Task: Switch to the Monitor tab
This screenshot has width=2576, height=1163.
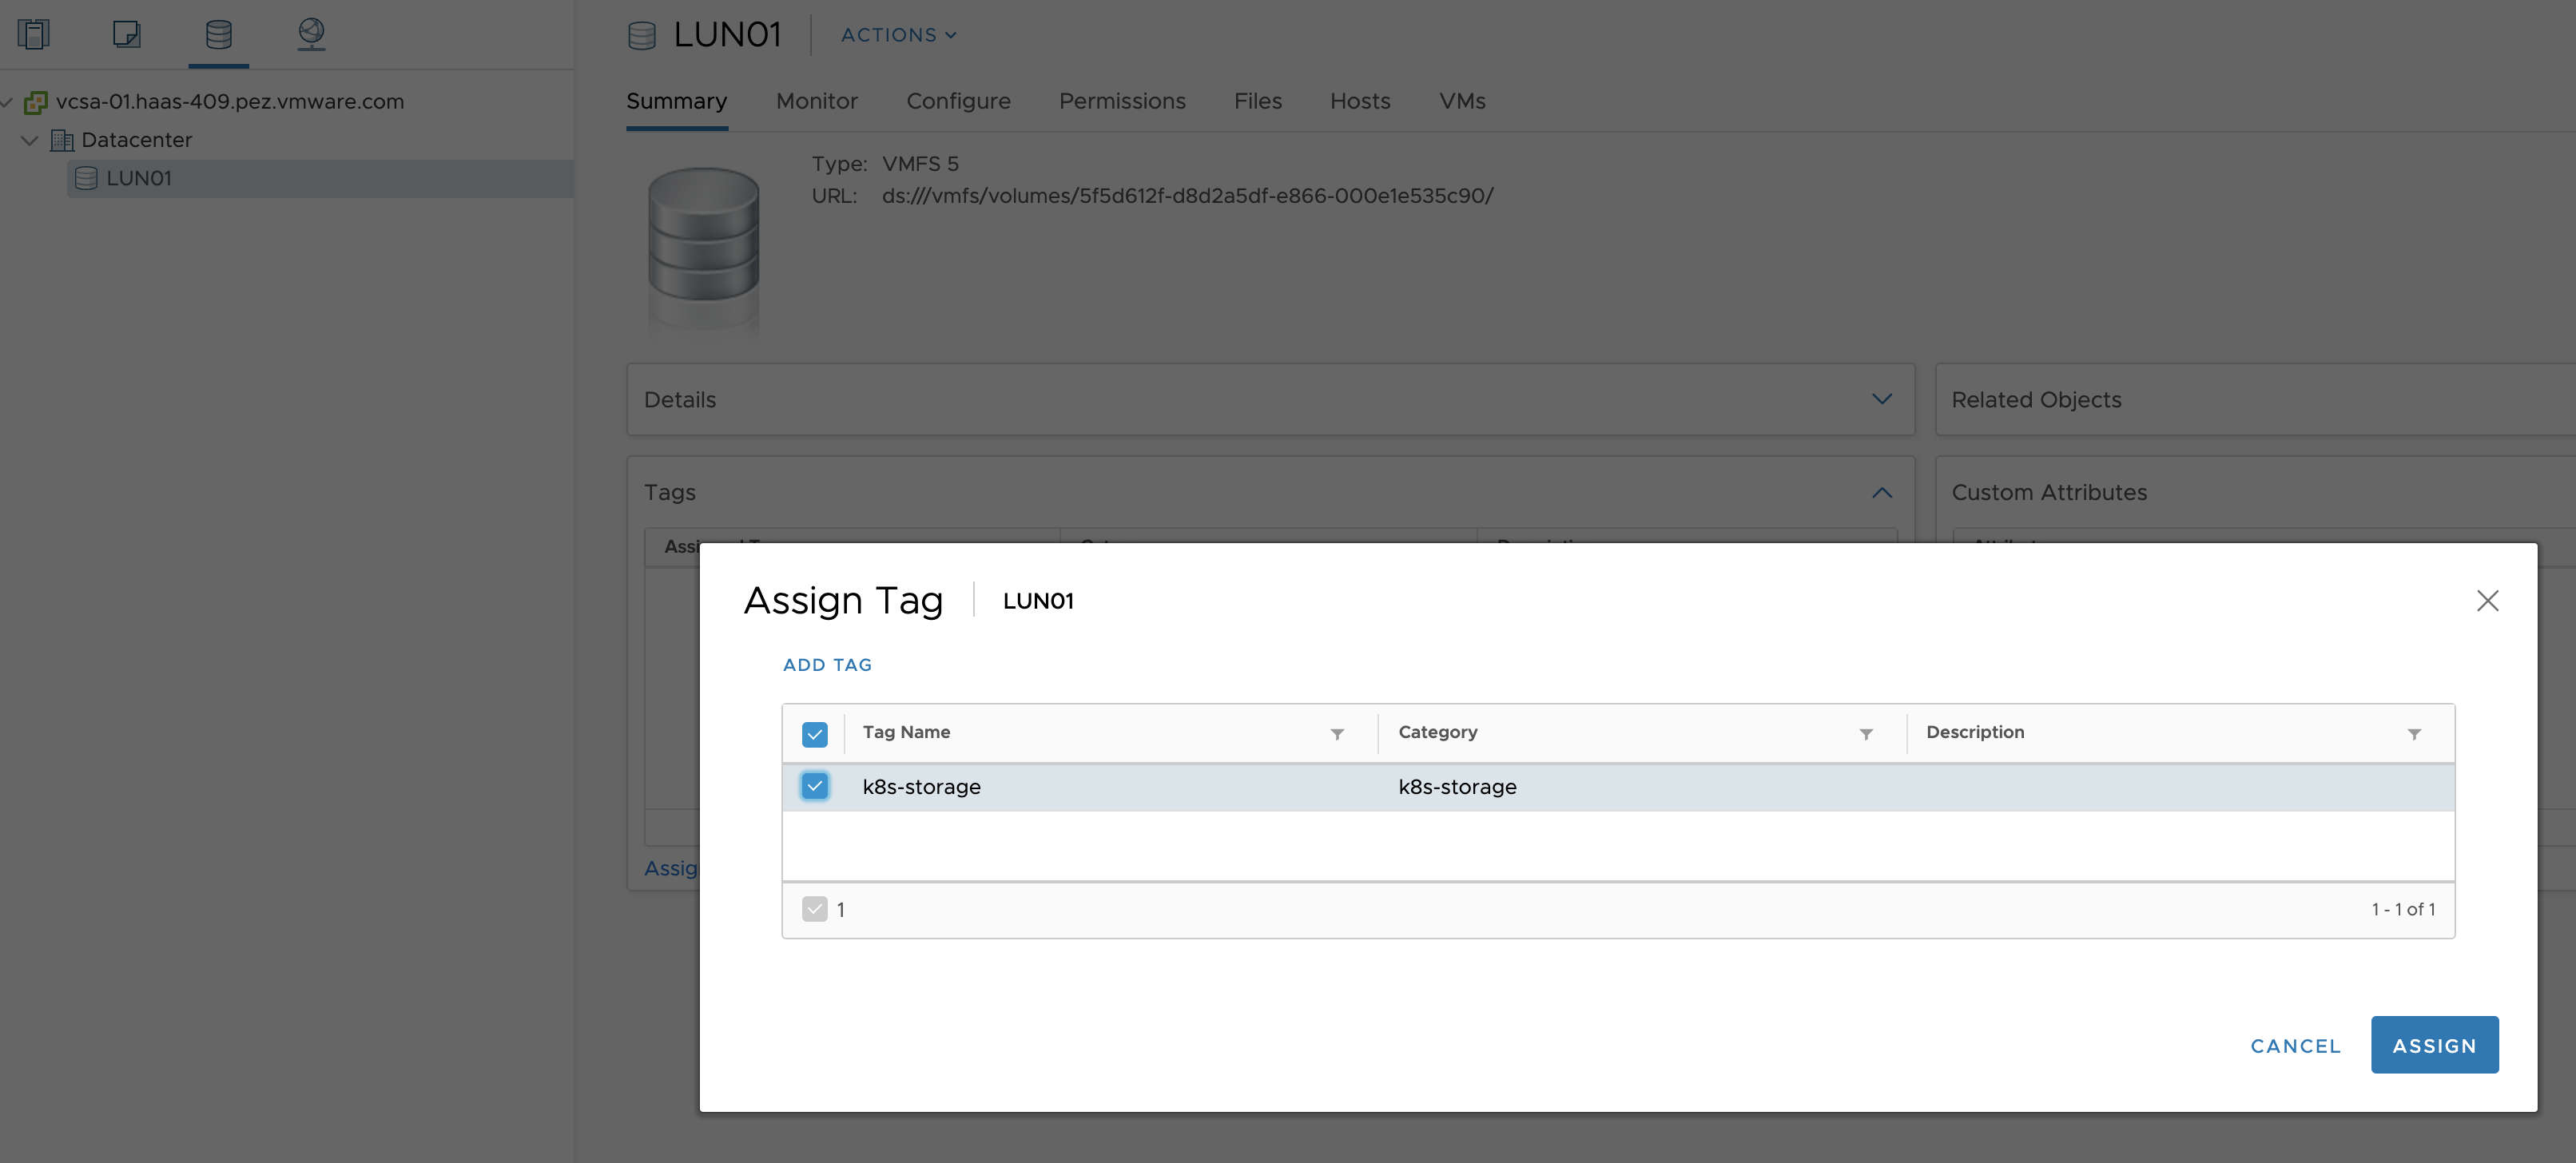Action: [x=816, y=101]
